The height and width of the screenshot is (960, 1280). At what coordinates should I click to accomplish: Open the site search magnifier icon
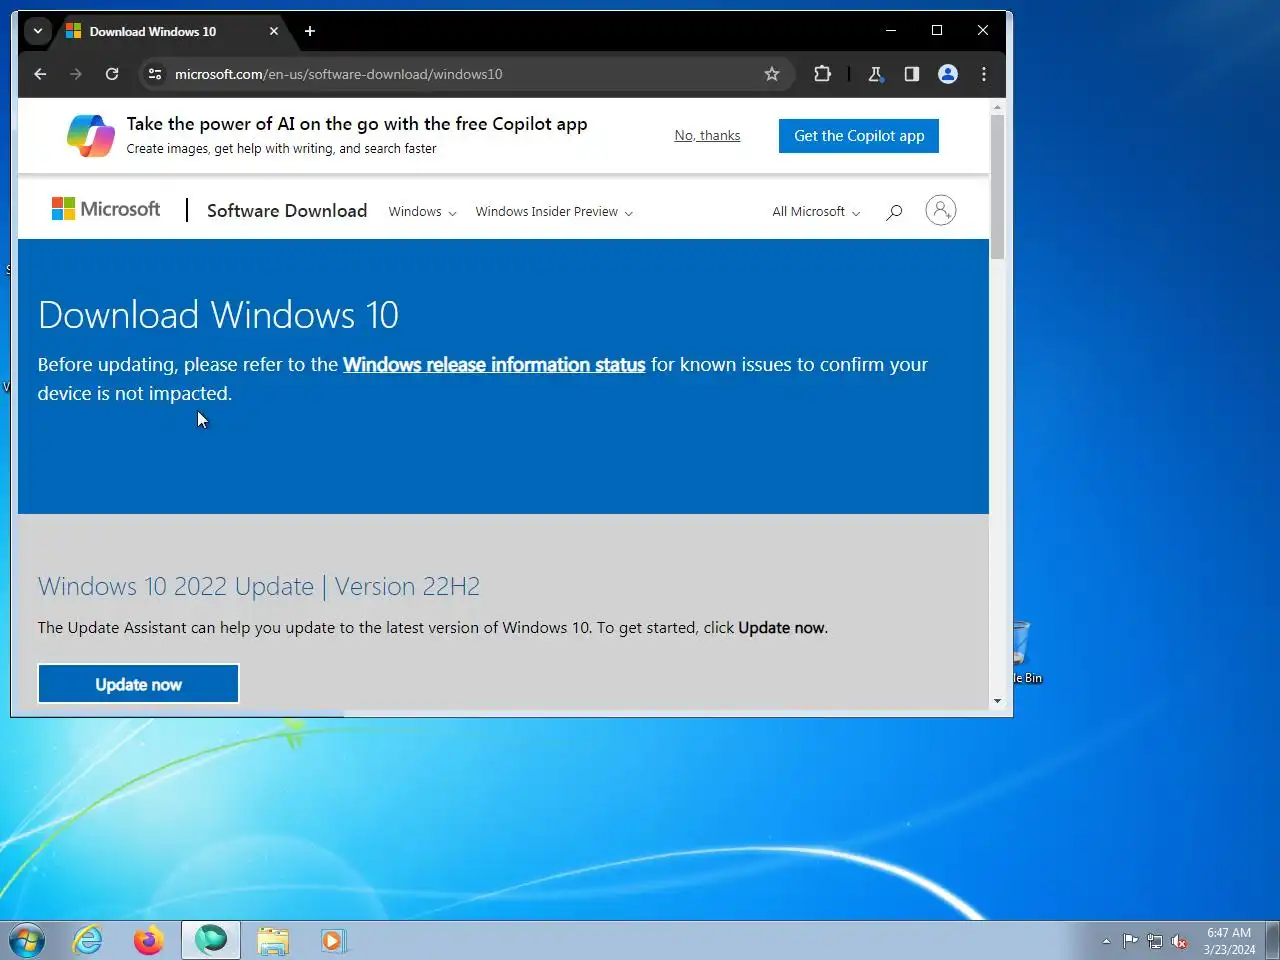coord(894,211)
